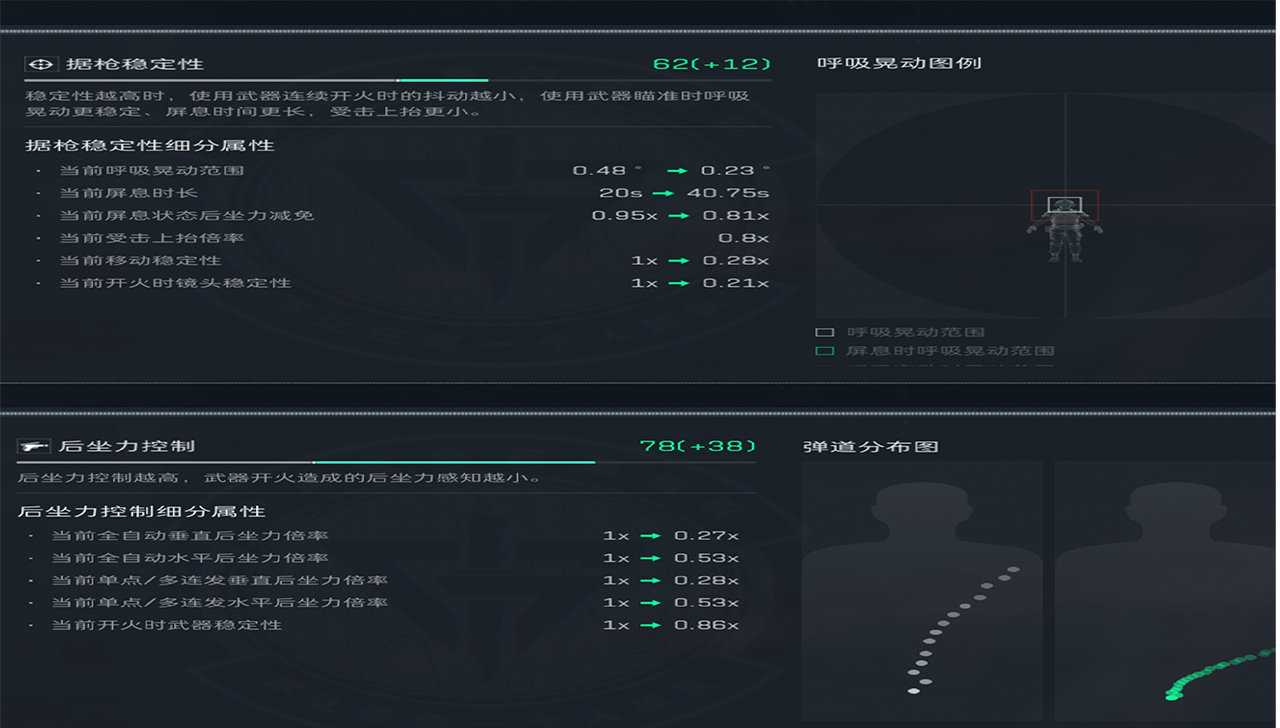Click green arrow in 当前开火时武器稳定性 row
1280x728 pixels.
pos(651,625)
